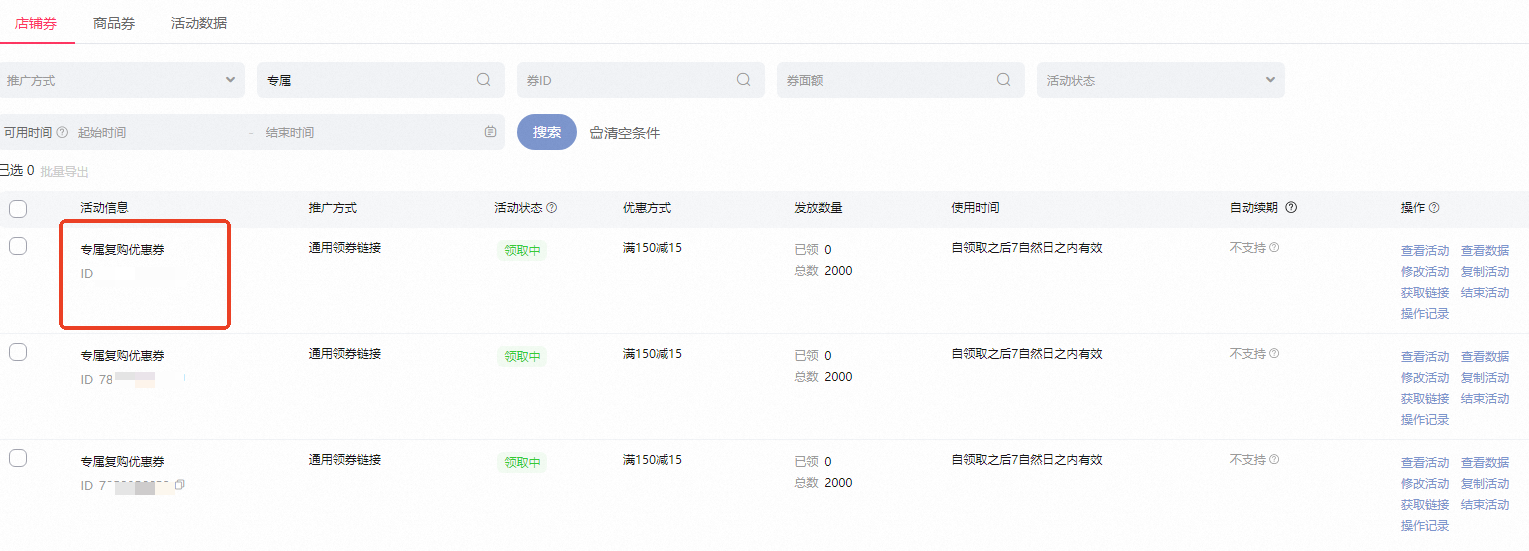The width and height of the screenshot is (1529, 551).
Task: Click 修改活动 in the second coupon row
Action: click(1425, 378)
